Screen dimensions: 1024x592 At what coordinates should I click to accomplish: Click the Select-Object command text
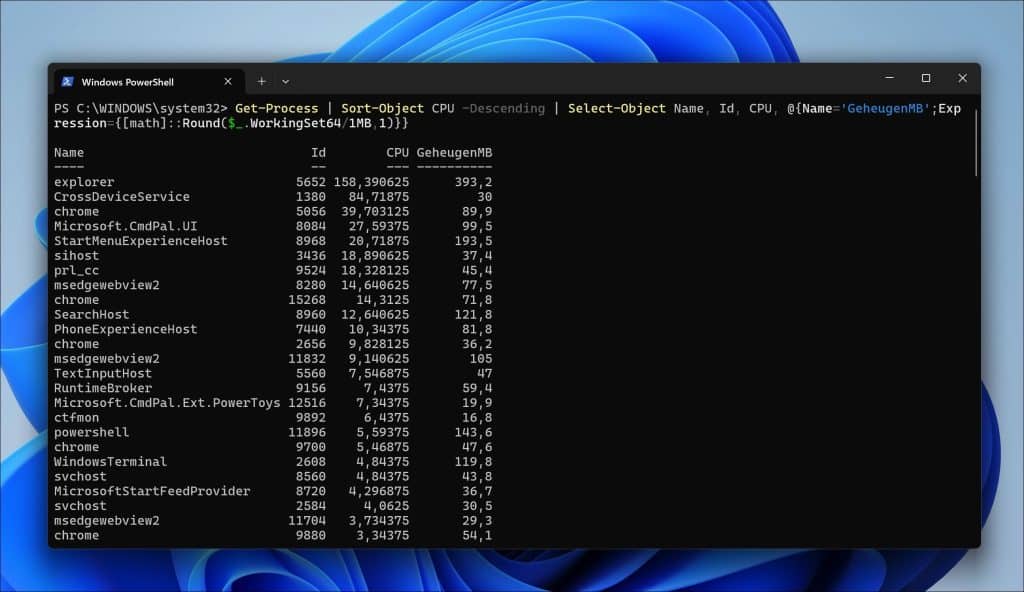tap(617, 108)
